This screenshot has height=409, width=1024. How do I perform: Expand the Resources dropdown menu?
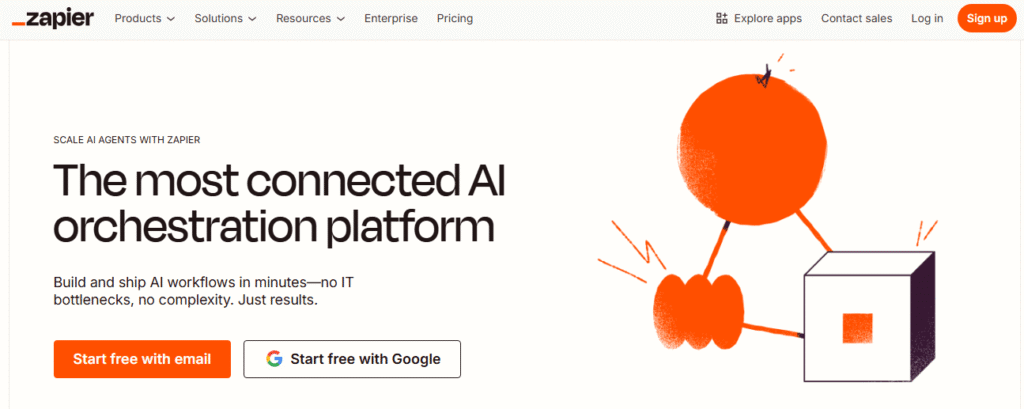[x=310, y=18]
